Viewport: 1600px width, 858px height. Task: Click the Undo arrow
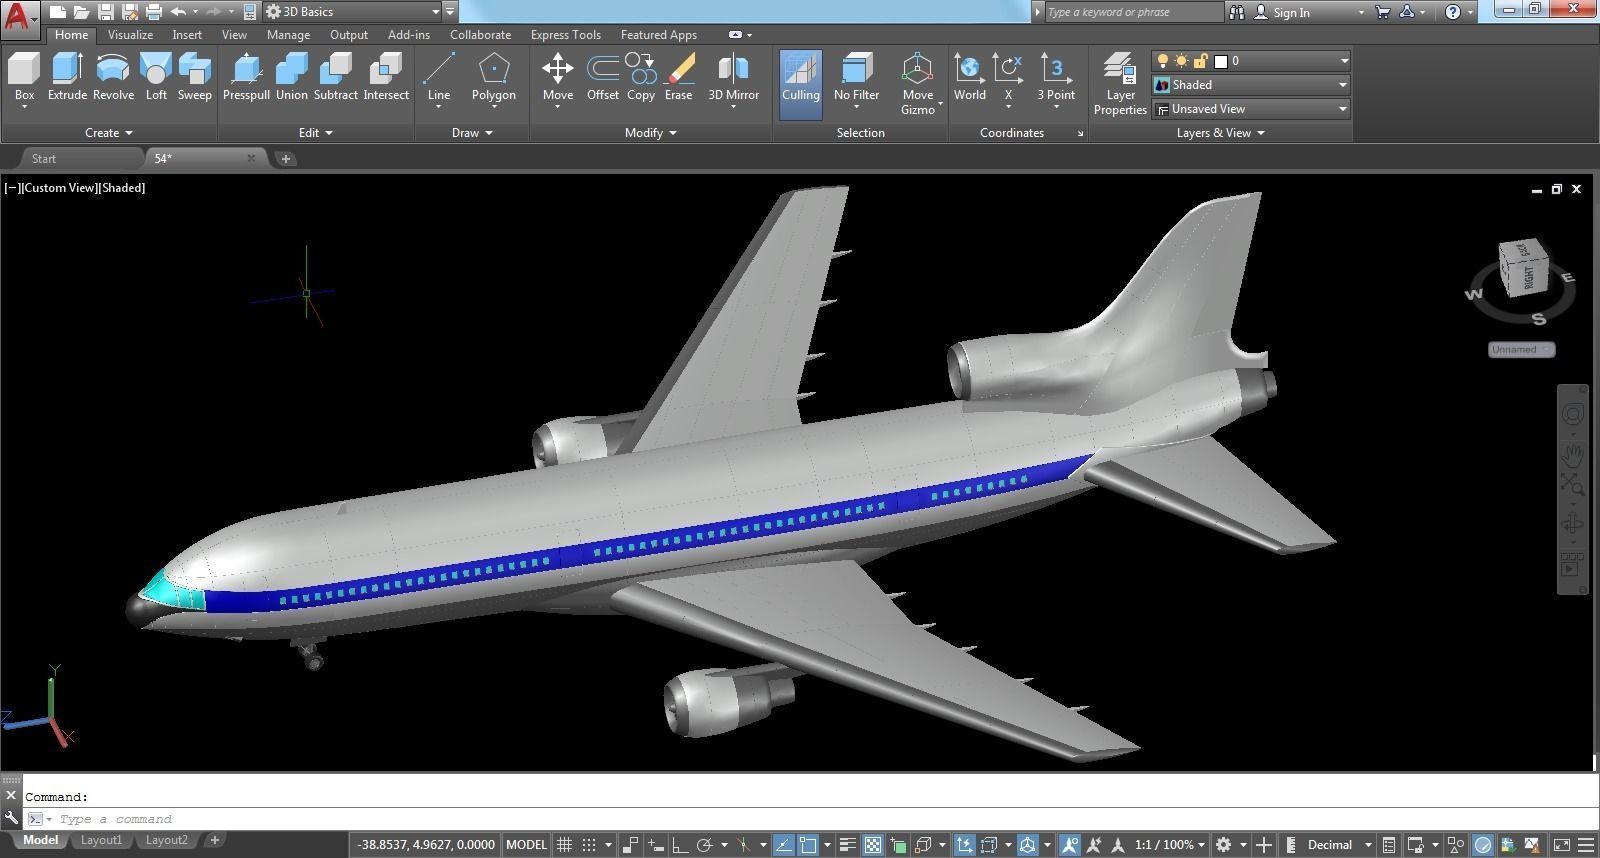[x=178, y=12]
